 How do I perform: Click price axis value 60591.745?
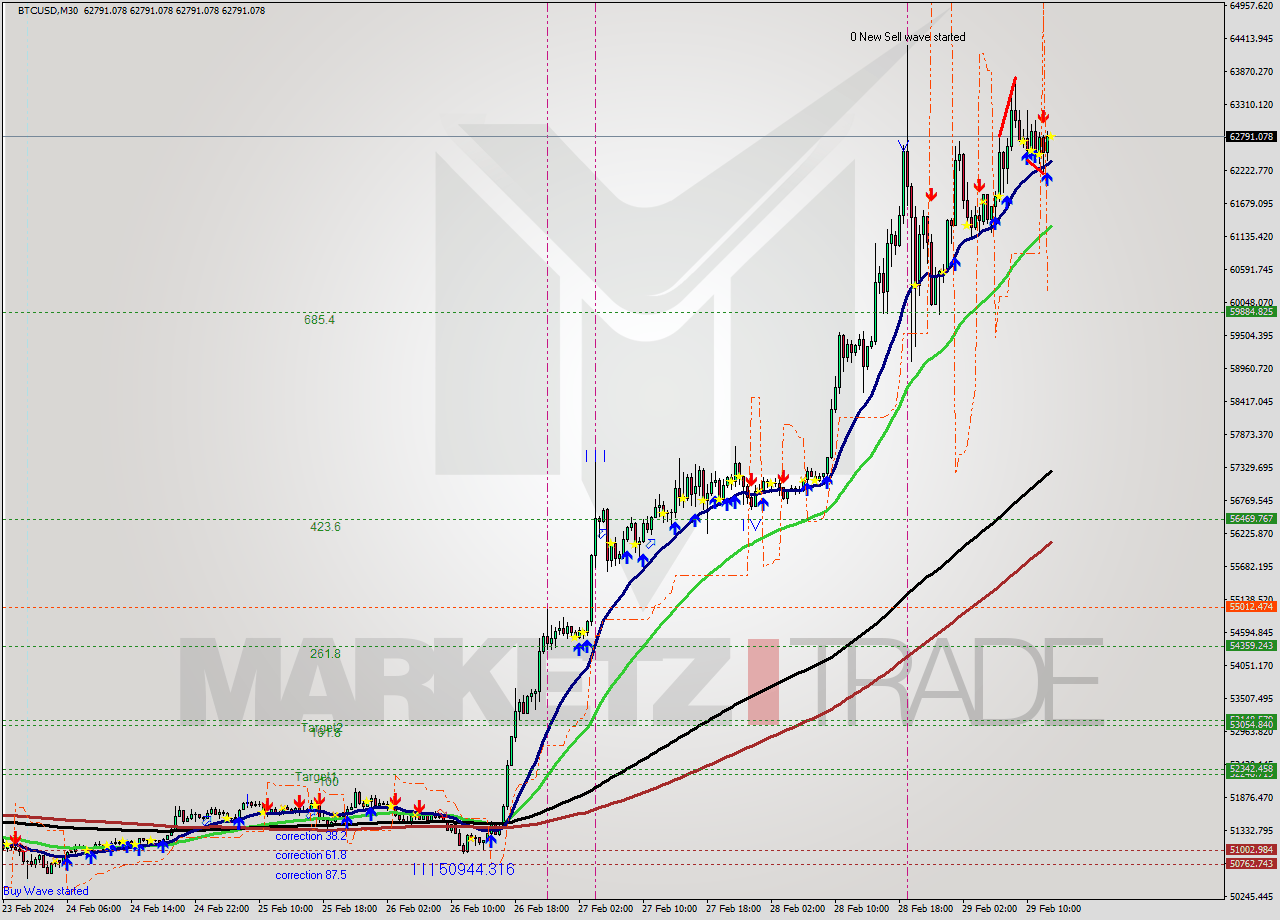point(1251,270)
